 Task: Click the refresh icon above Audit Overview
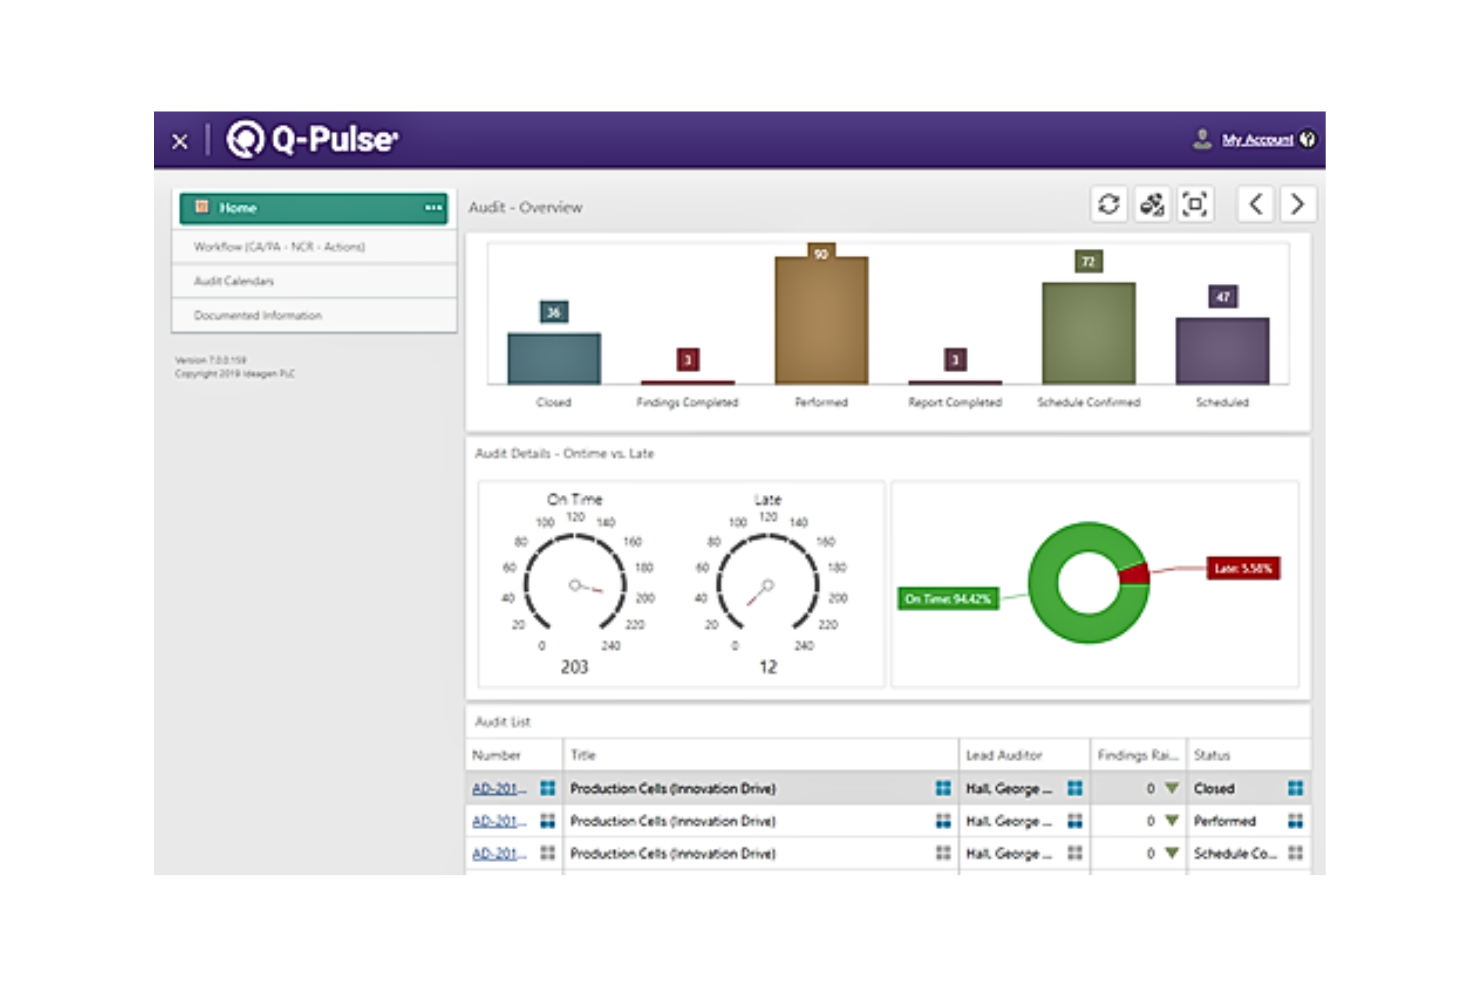tap(1108, 204)
